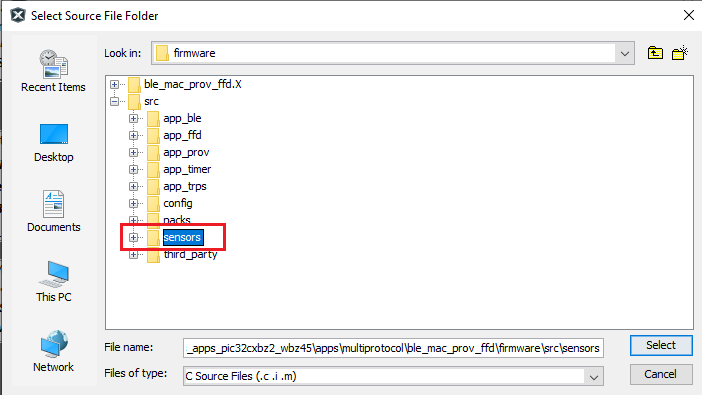Expand the sensors folder
This screenshot has height=395, width=702.
point(133,237)
